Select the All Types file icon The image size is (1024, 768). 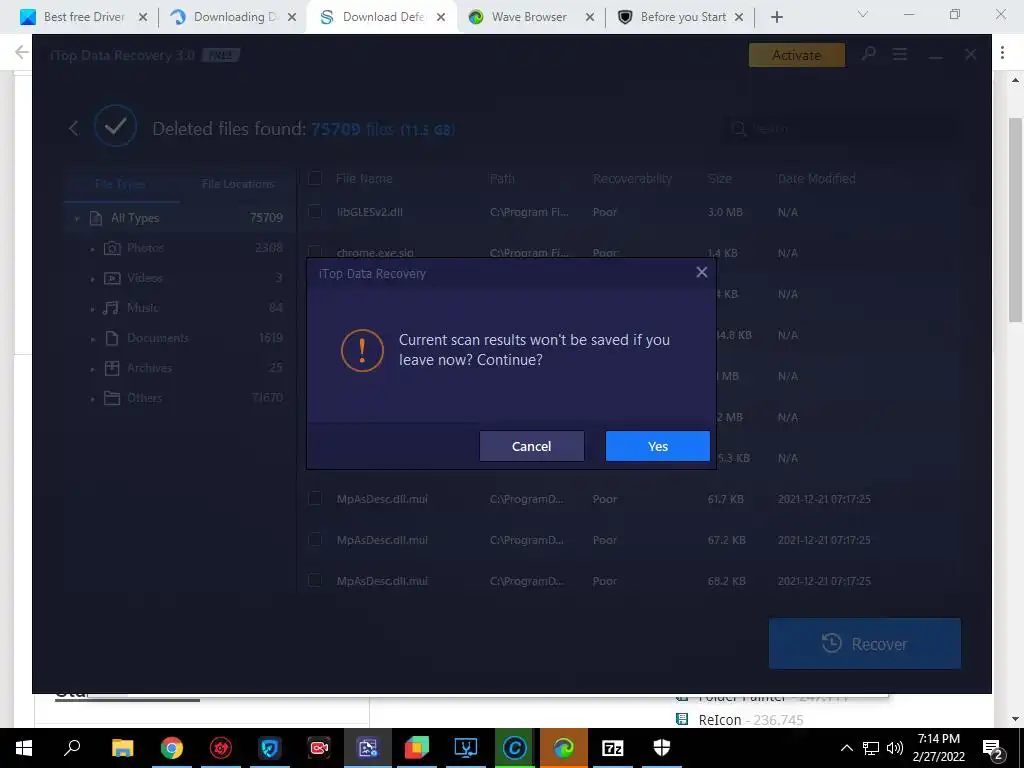click(96, 218)
